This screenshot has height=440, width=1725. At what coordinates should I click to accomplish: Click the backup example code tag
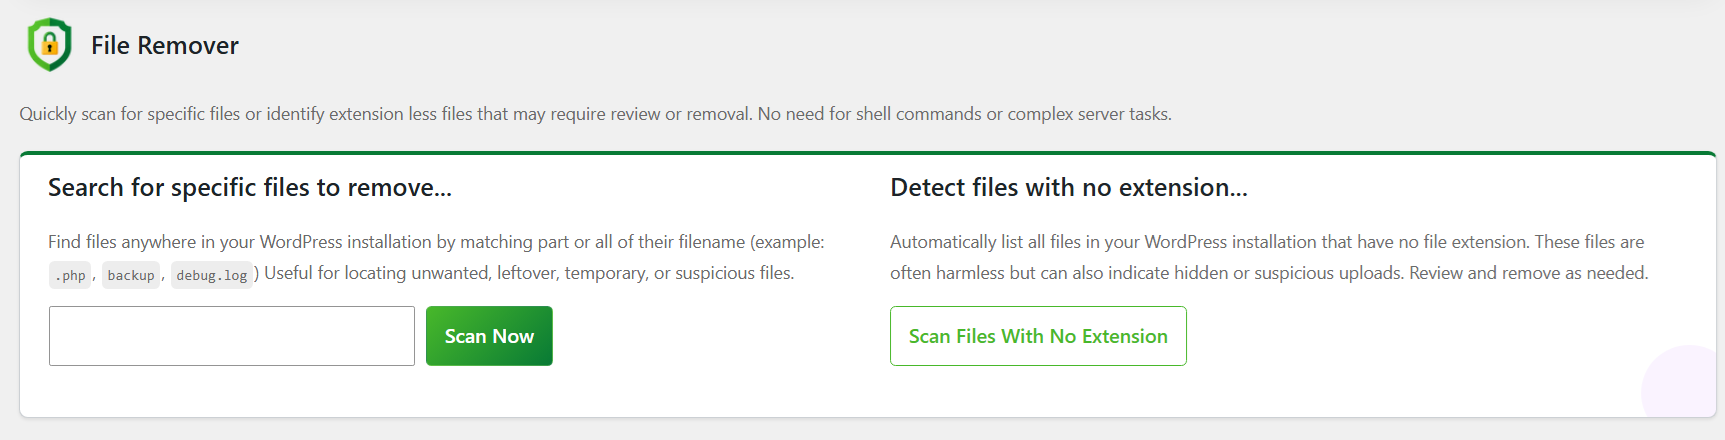point(131,275)
